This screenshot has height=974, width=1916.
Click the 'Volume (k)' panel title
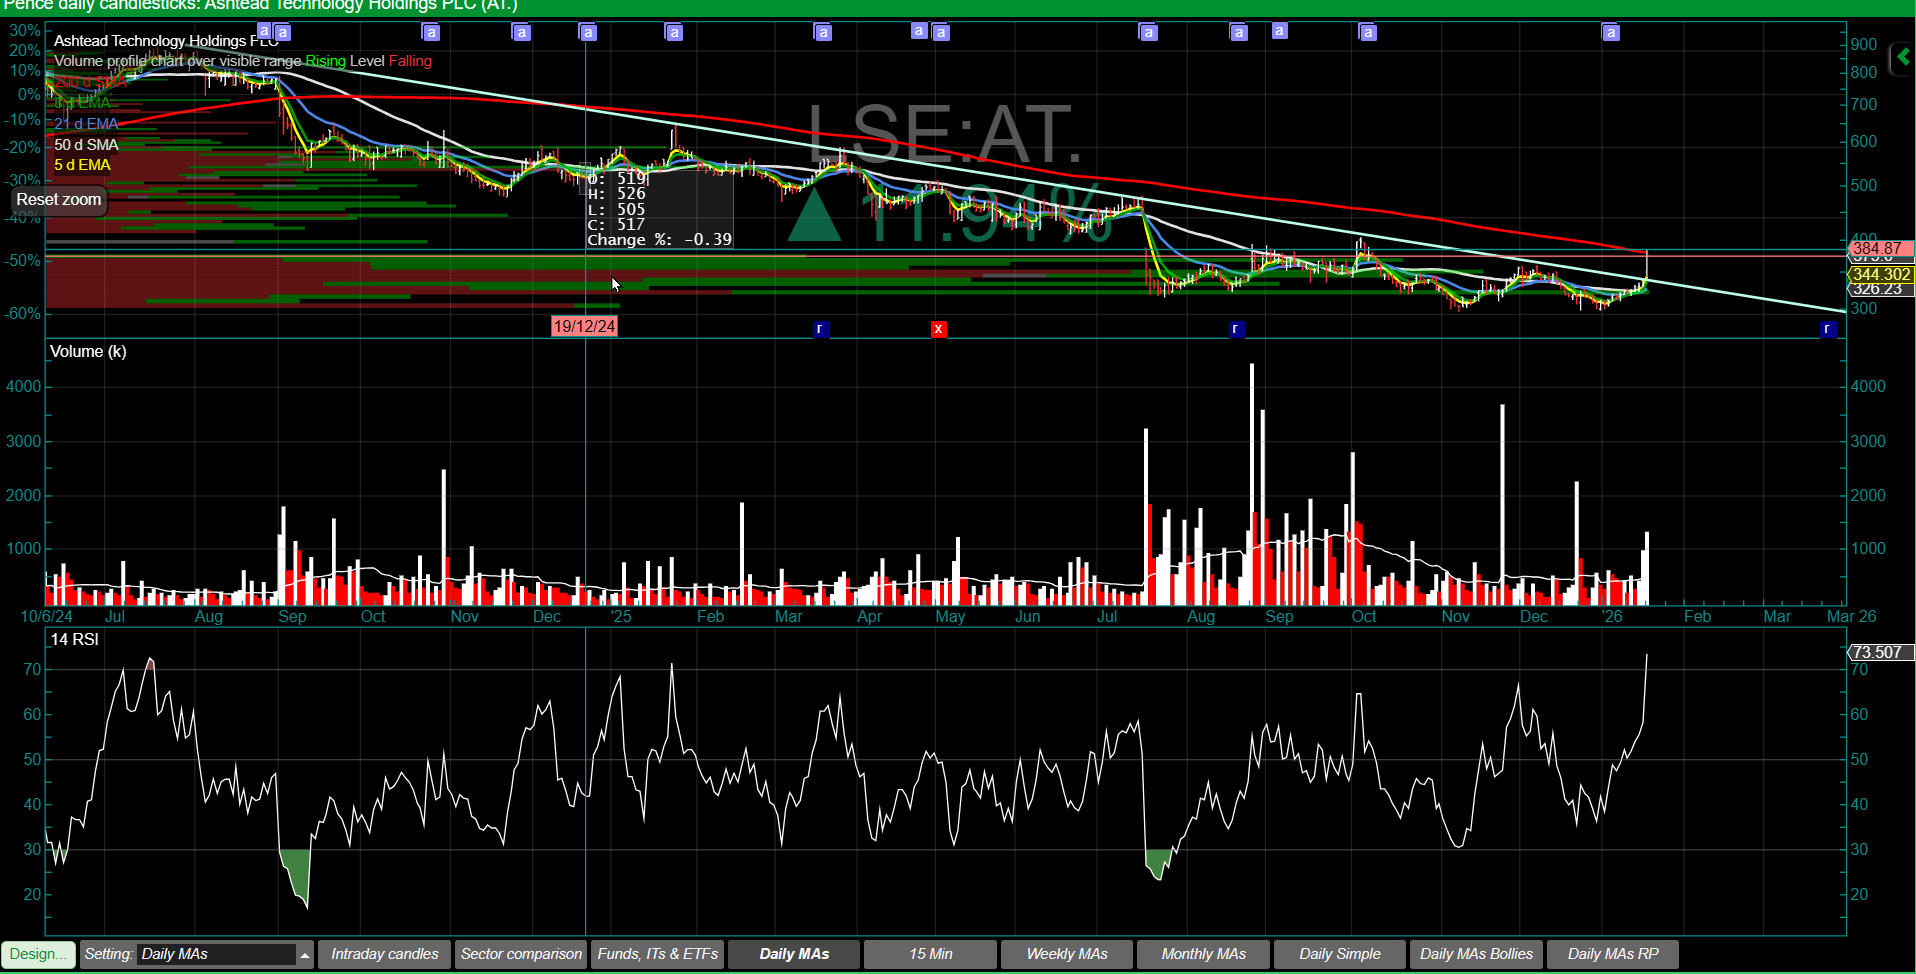88,352
